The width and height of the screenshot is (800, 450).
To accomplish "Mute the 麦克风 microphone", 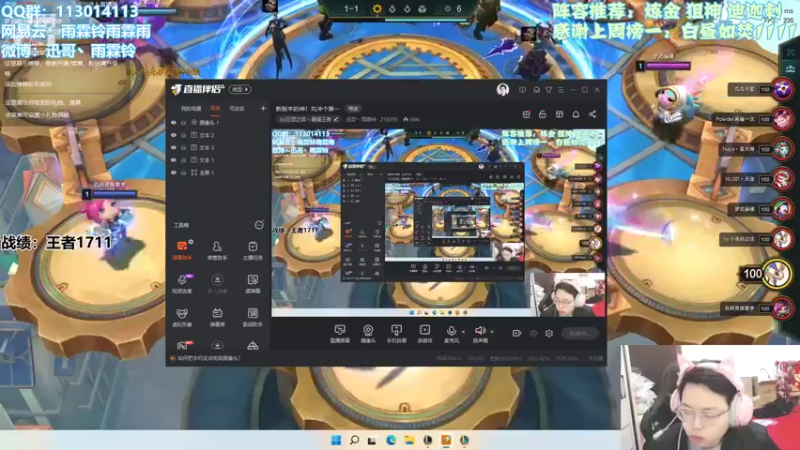I will 451,334.
